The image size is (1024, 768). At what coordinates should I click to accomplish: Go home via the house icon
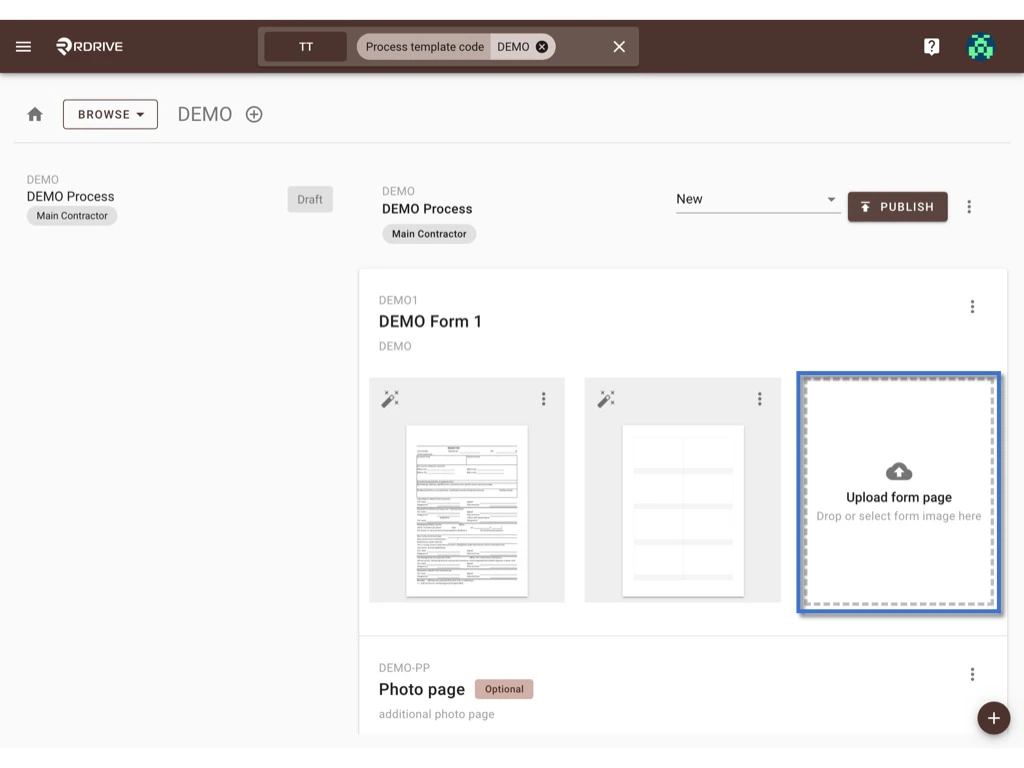click(x=34, y=114)
